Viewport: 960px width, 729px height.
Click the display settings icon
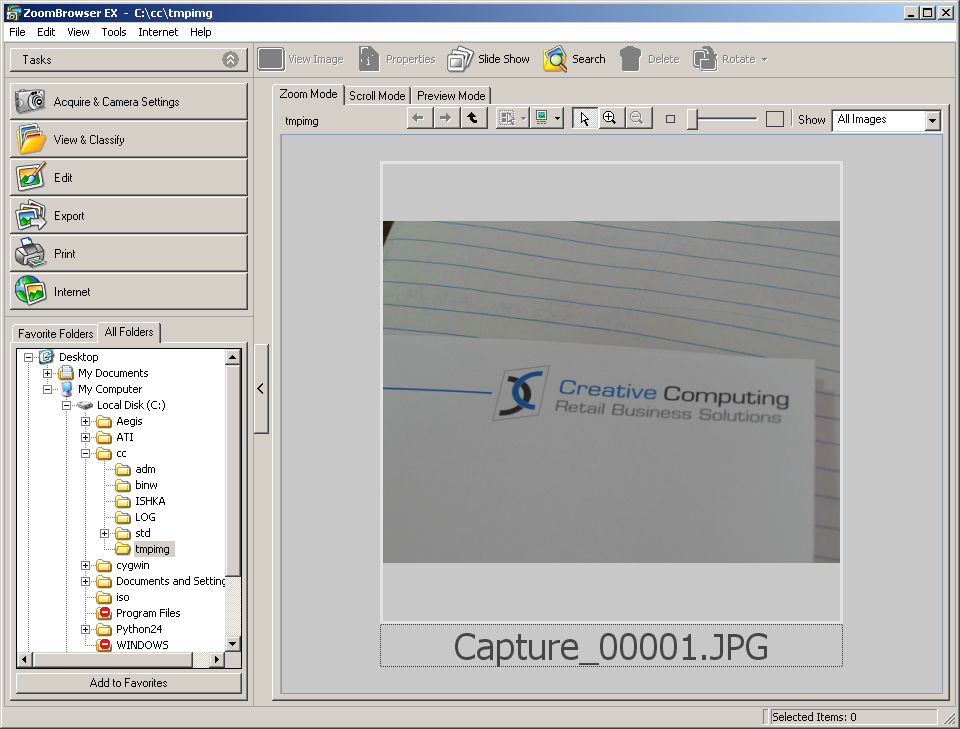click(x=542, y=118)
